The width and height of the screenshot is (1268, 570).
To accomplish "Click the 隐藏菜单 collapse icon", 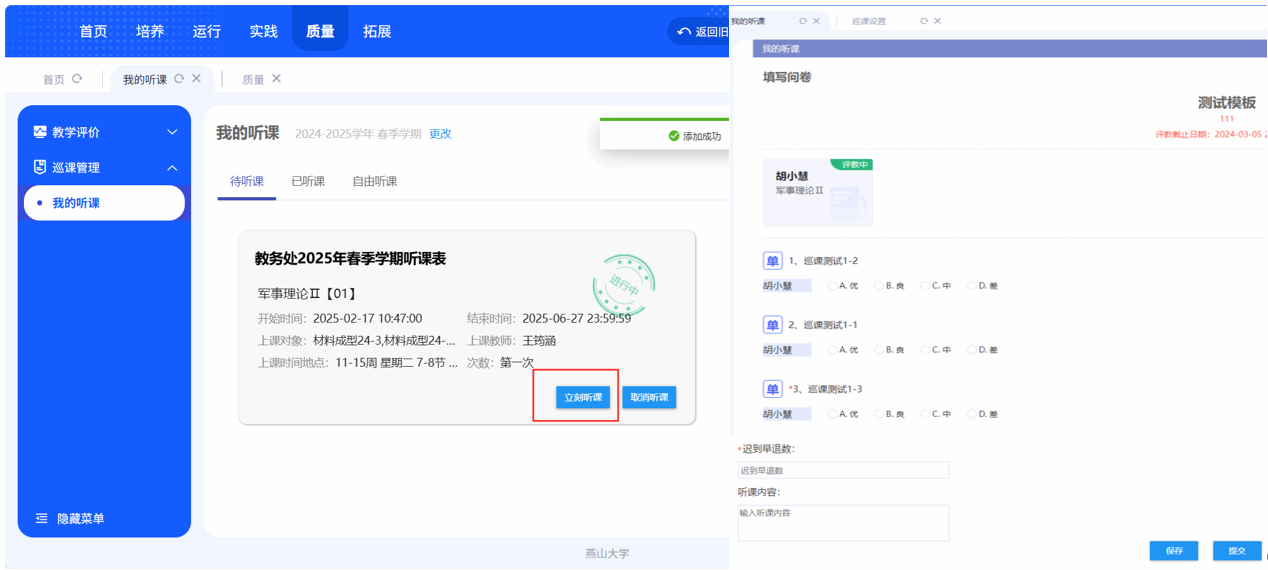I will [42, 519].
